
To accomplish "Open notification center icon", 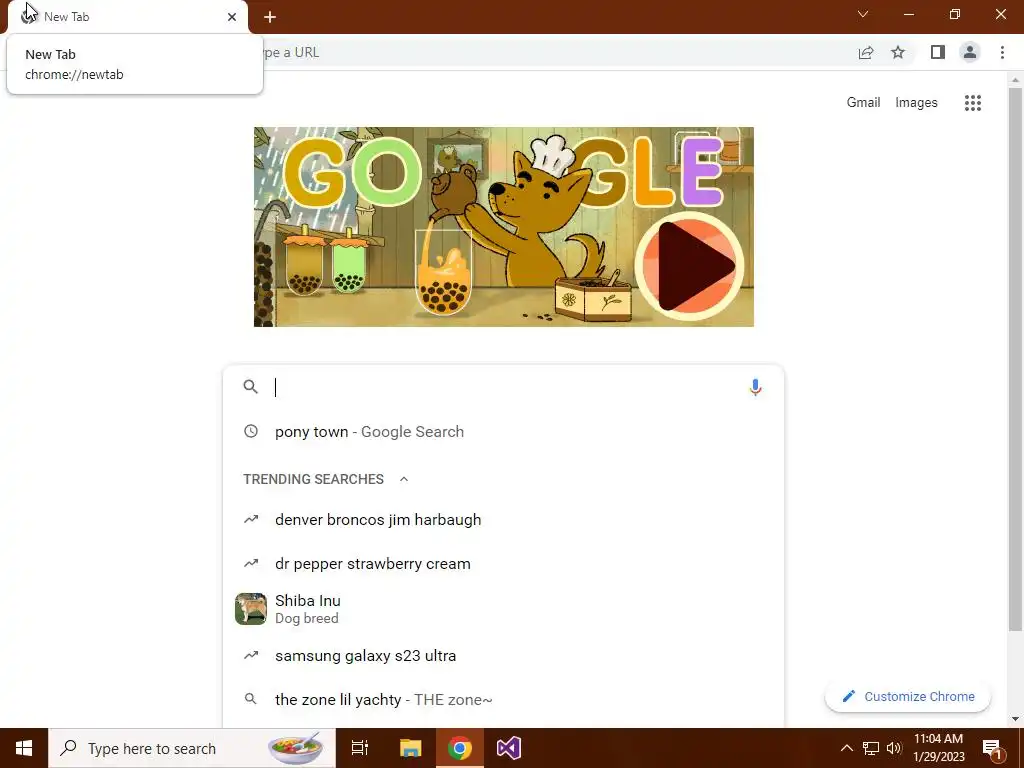I will pos(992,749).
